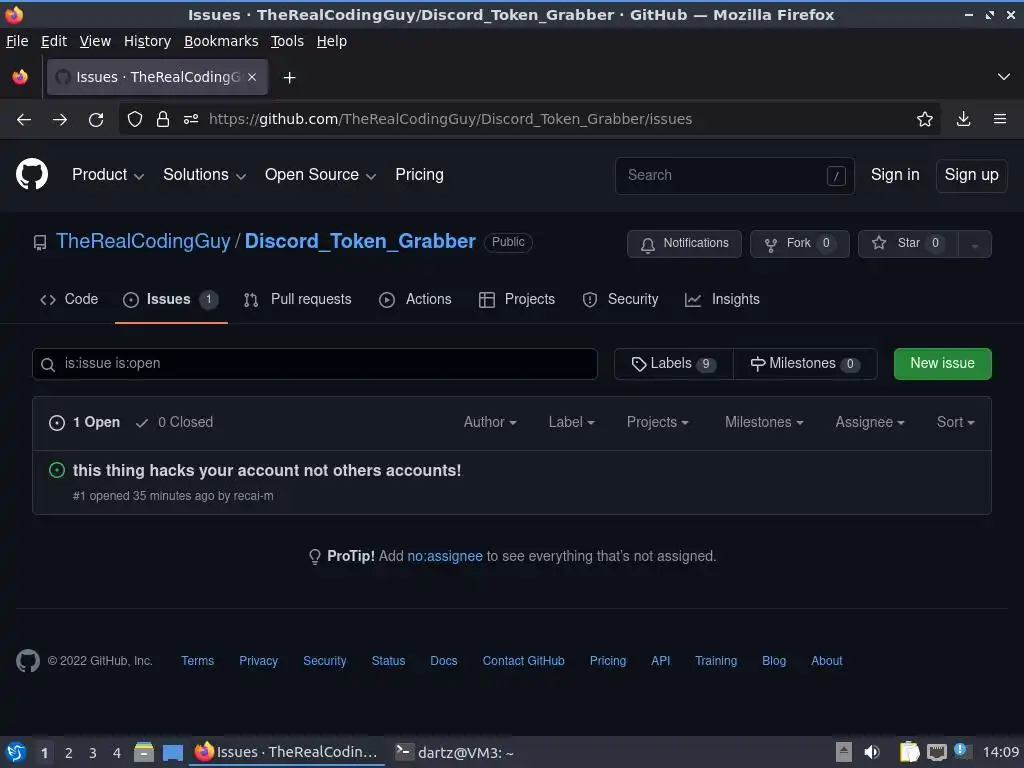The height and width of the screenshot is (768, 1024).
Task: Go back with browser back arrow
Action: click(24, 120)
